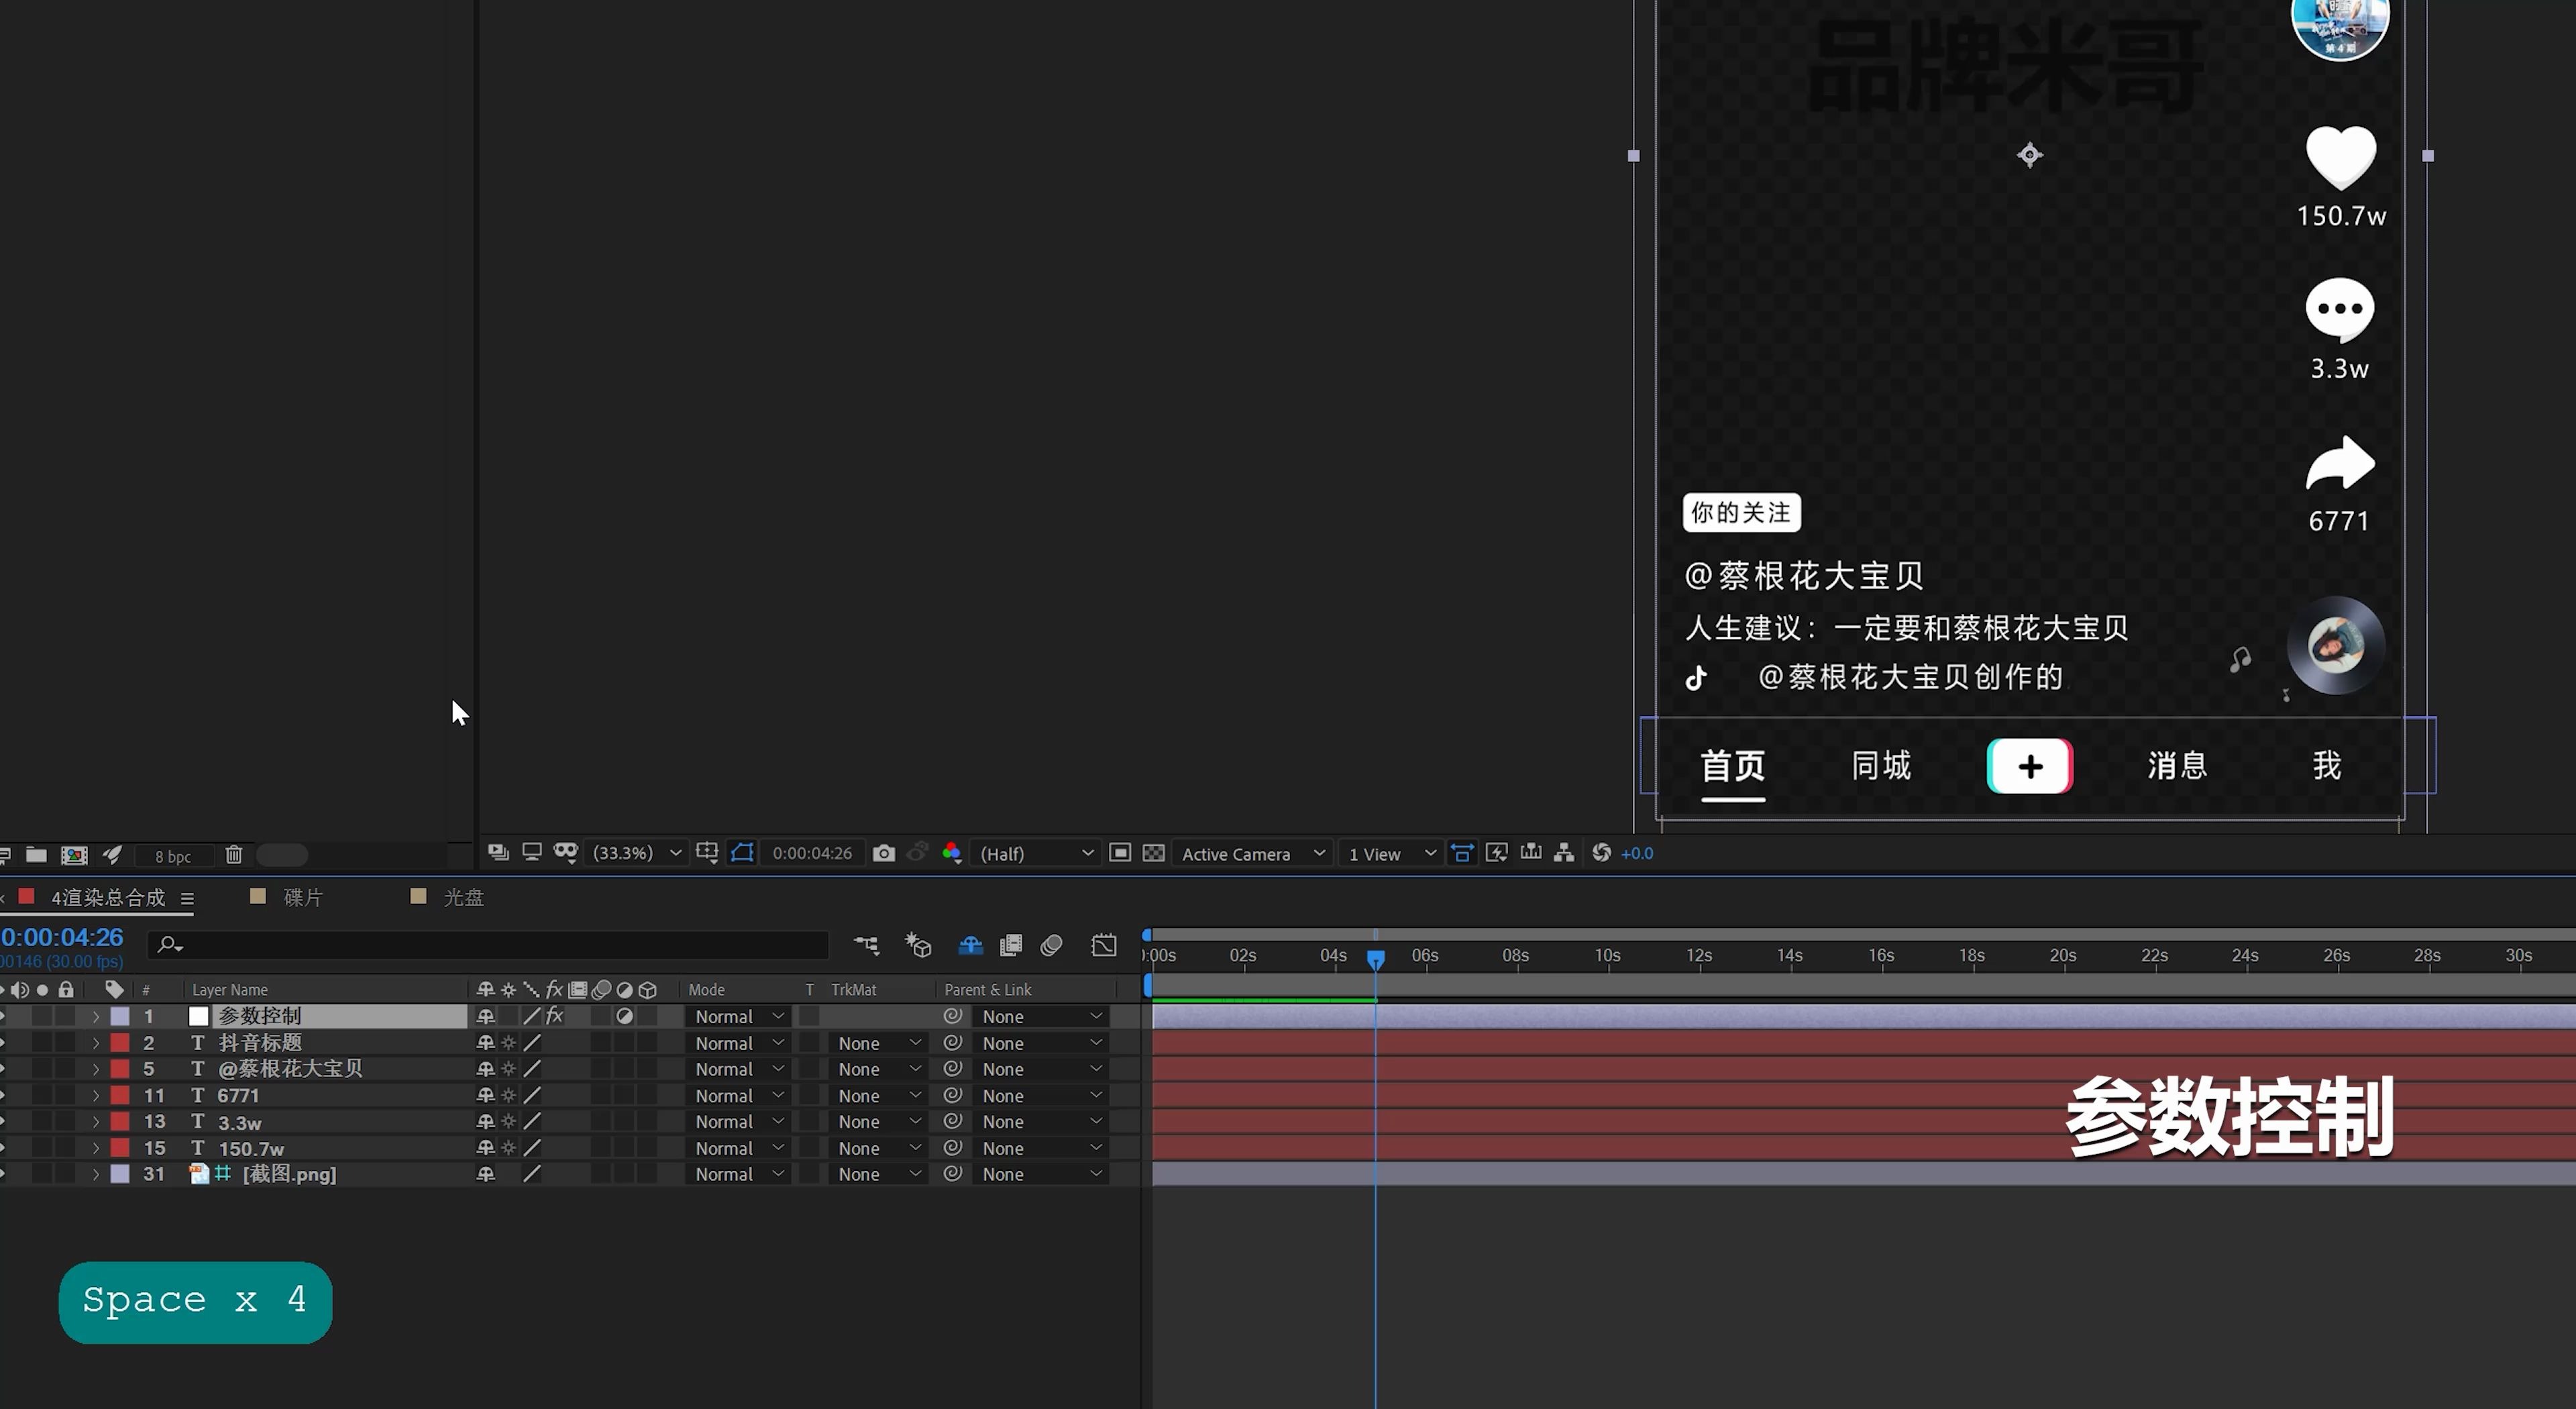Open the magnification ratio dropdown (33.3%)

636,853
